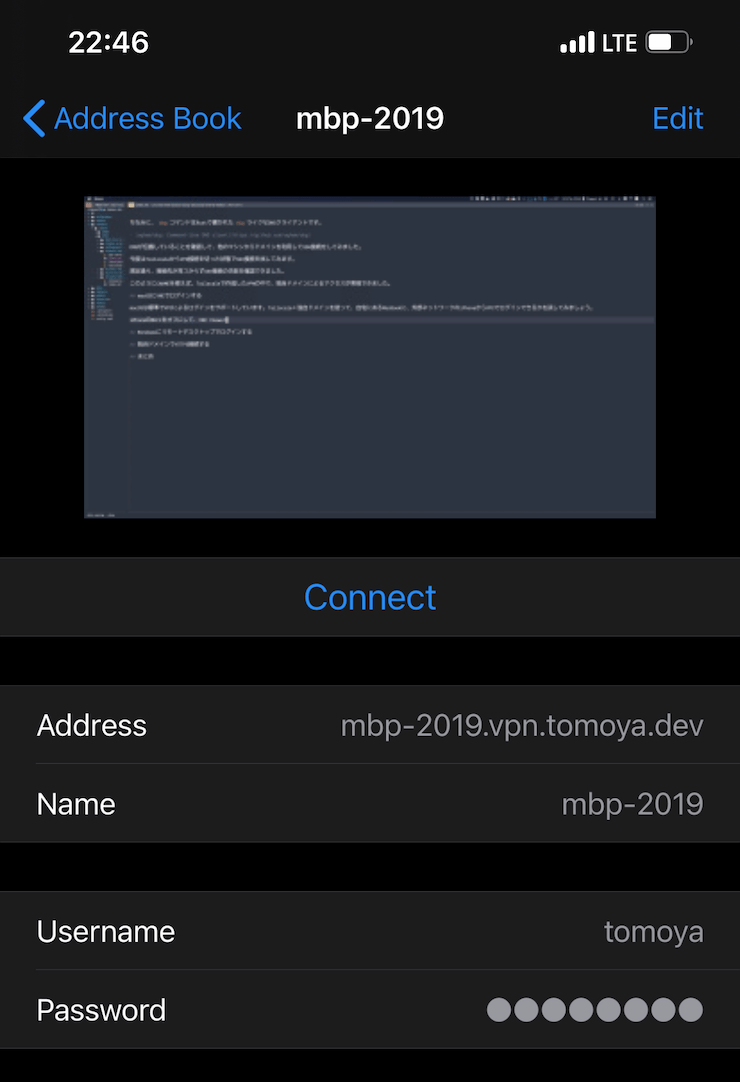Tap the Name row label
This screenshot has width=740, height=1082.
tap(76, 804)
